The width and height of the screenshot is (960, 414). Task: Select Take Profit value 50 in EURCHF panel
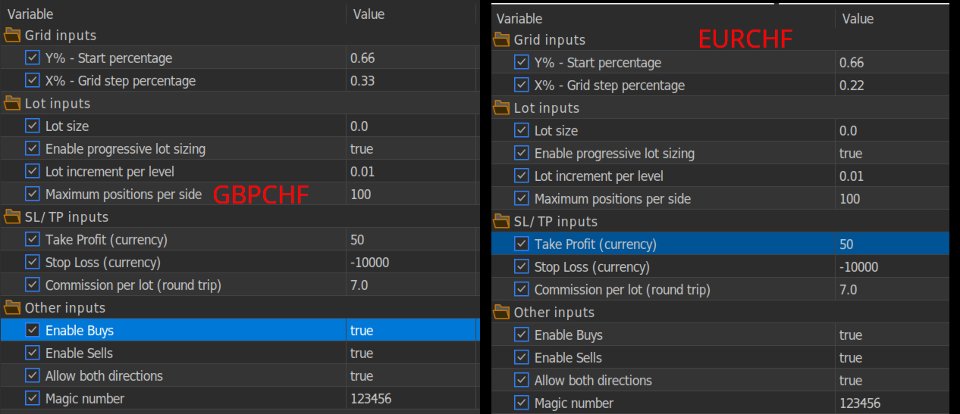click(x=846, y=244)
